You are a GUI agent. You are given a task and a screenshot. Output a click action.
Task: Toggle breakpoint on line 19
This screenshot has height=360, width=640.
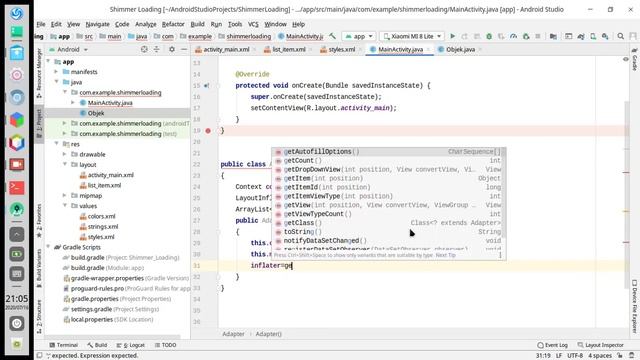[x=208, y=131]
